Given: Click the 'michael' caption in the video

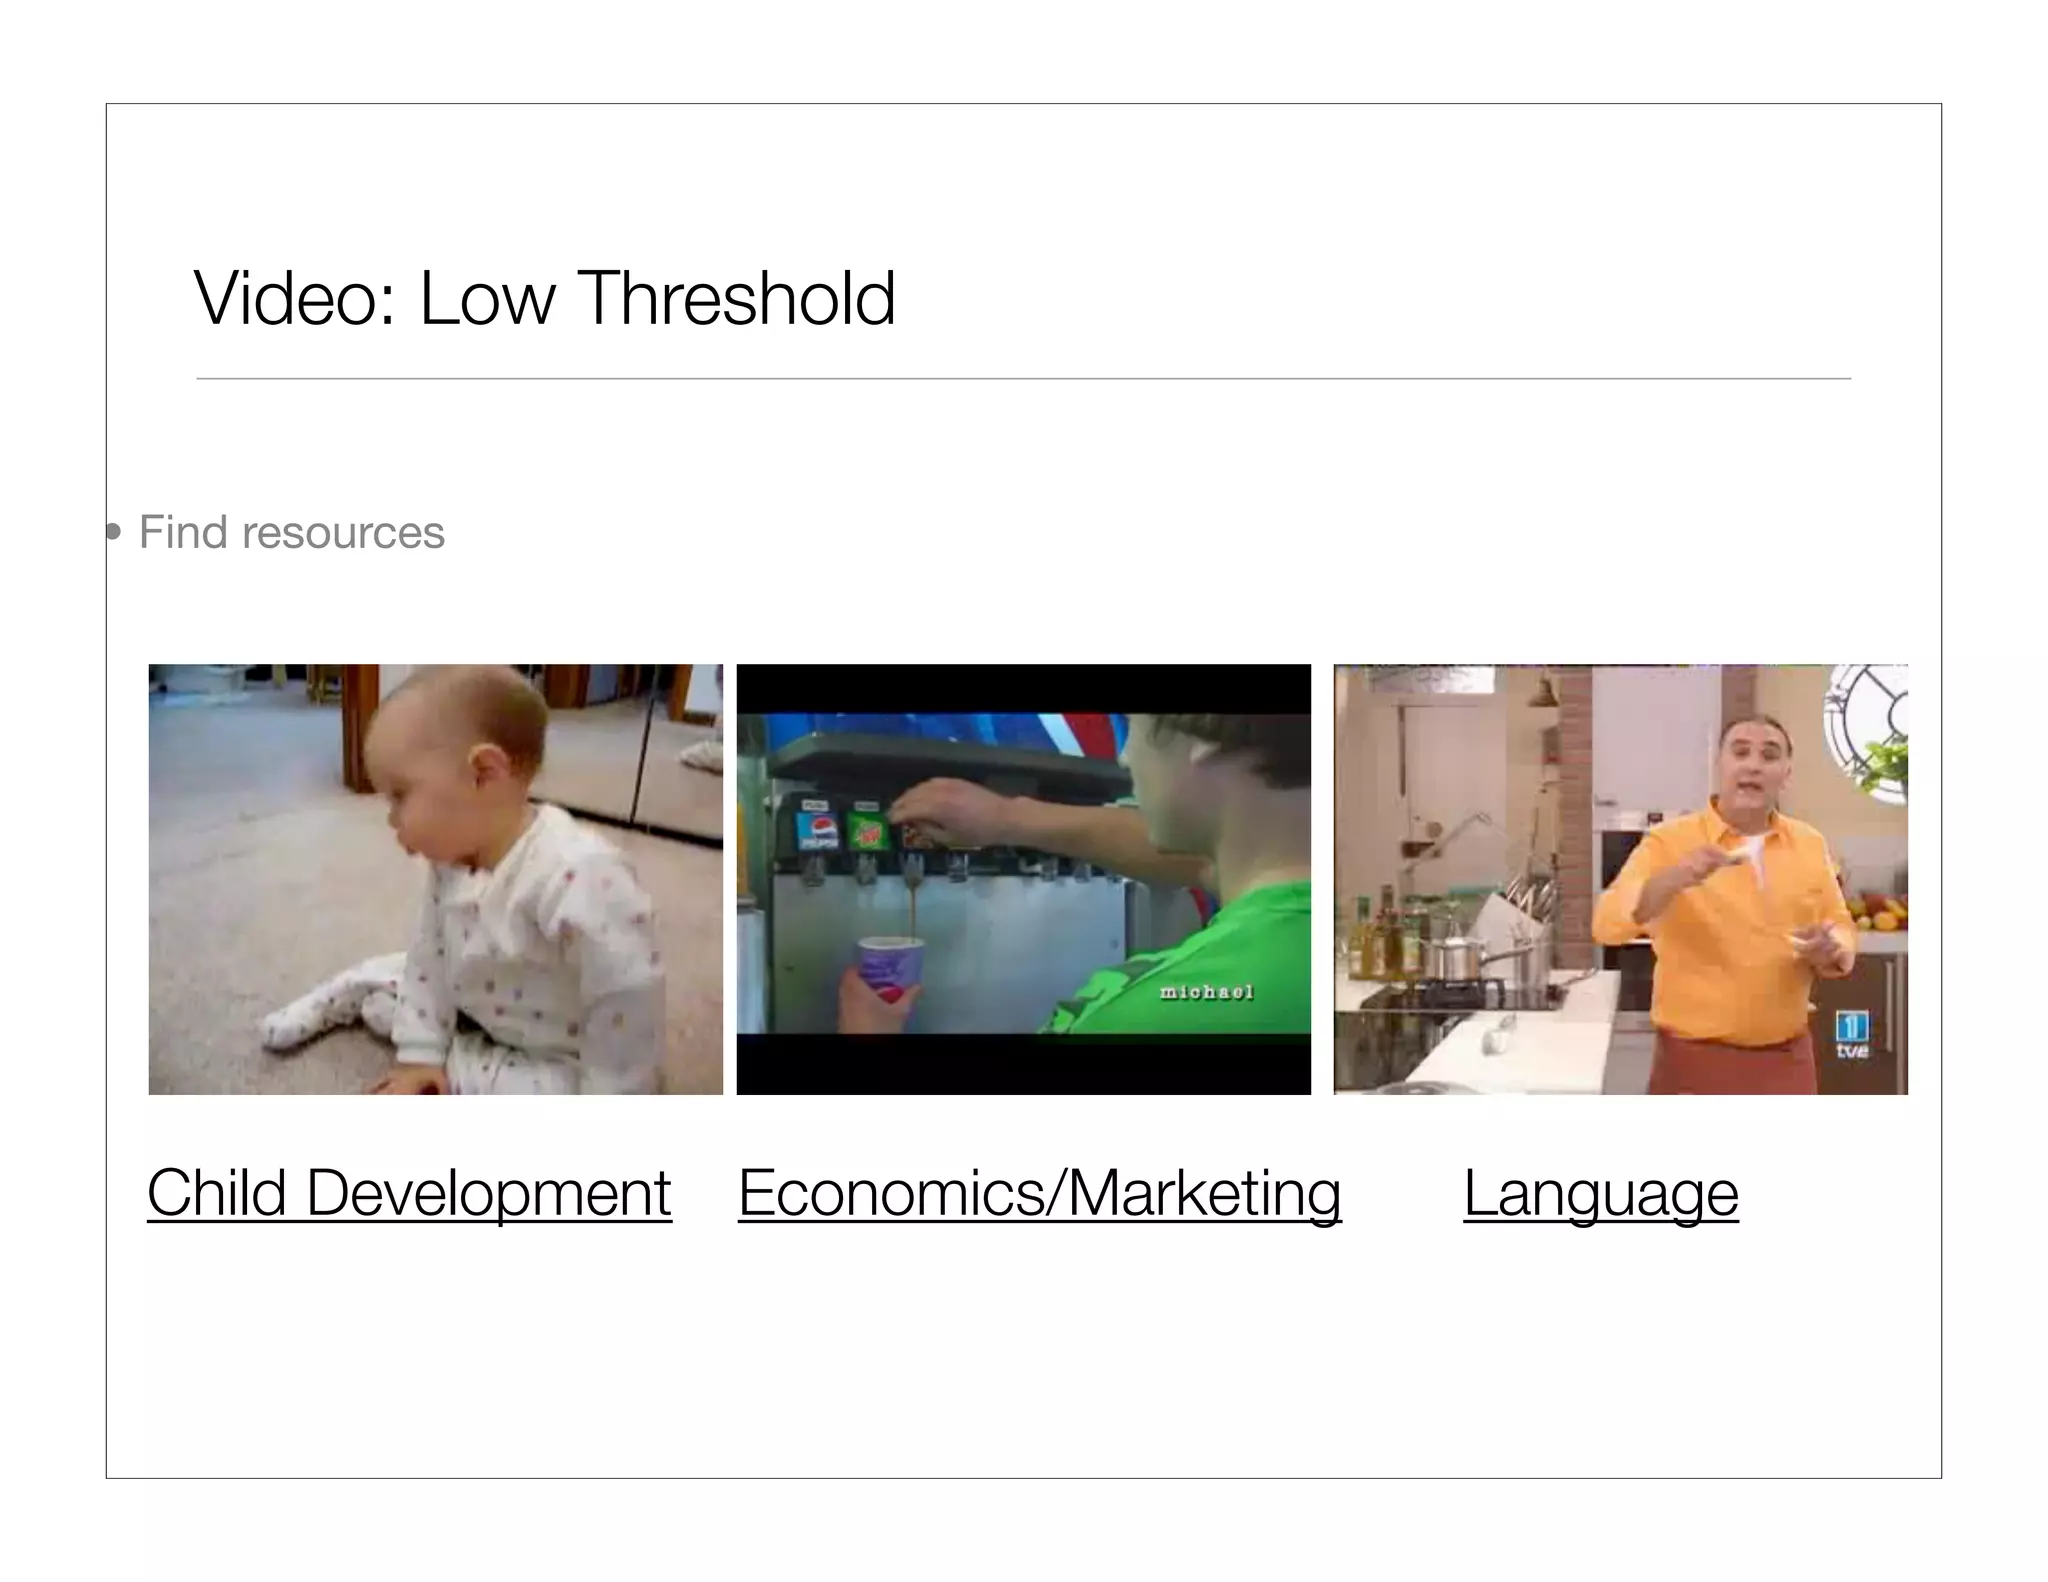Looking at the screenshot, I should (1206, 992).
